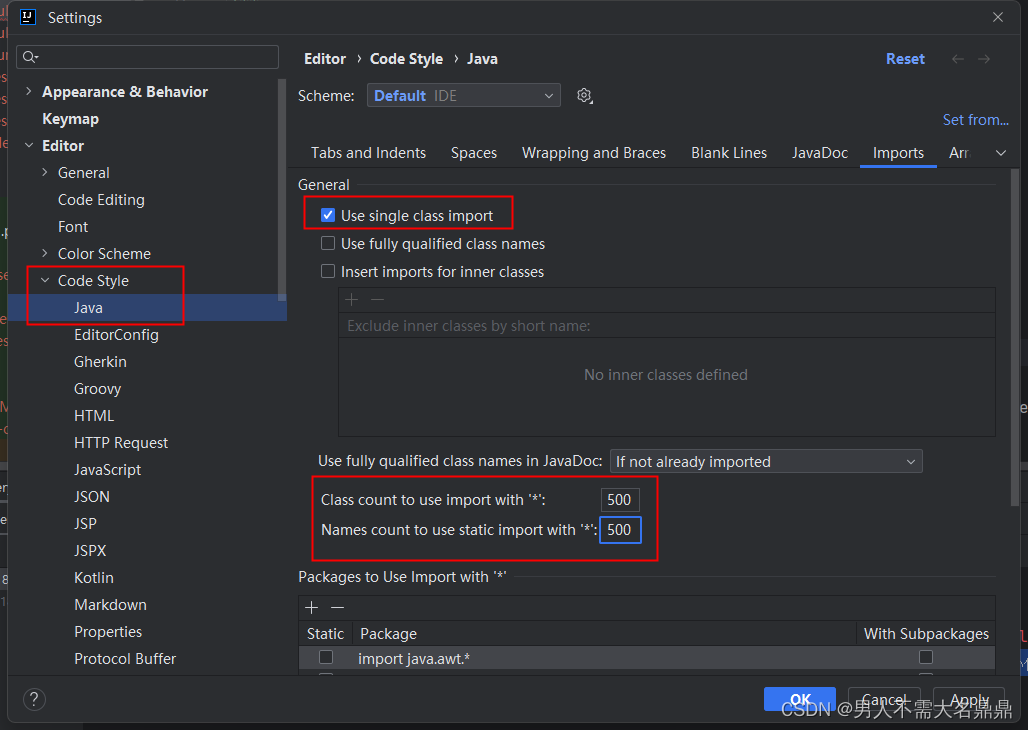This screenshot has width=1028, height=730.
Task: Expand the Color Scheme node
Action: click(x=45, y=253)
